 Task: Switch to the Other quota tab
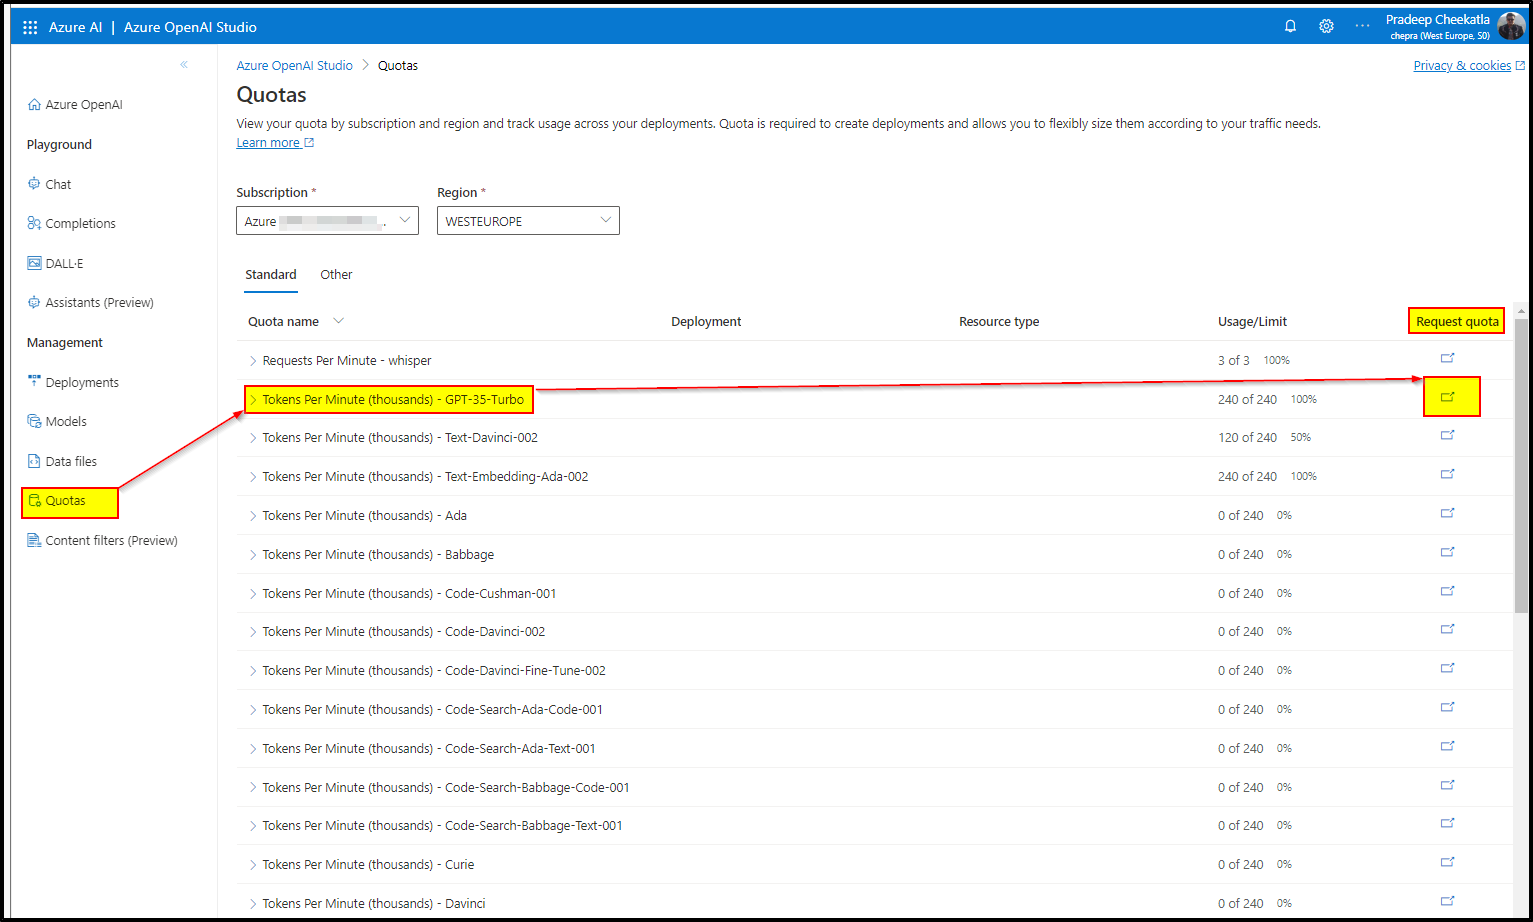[336, 274]
